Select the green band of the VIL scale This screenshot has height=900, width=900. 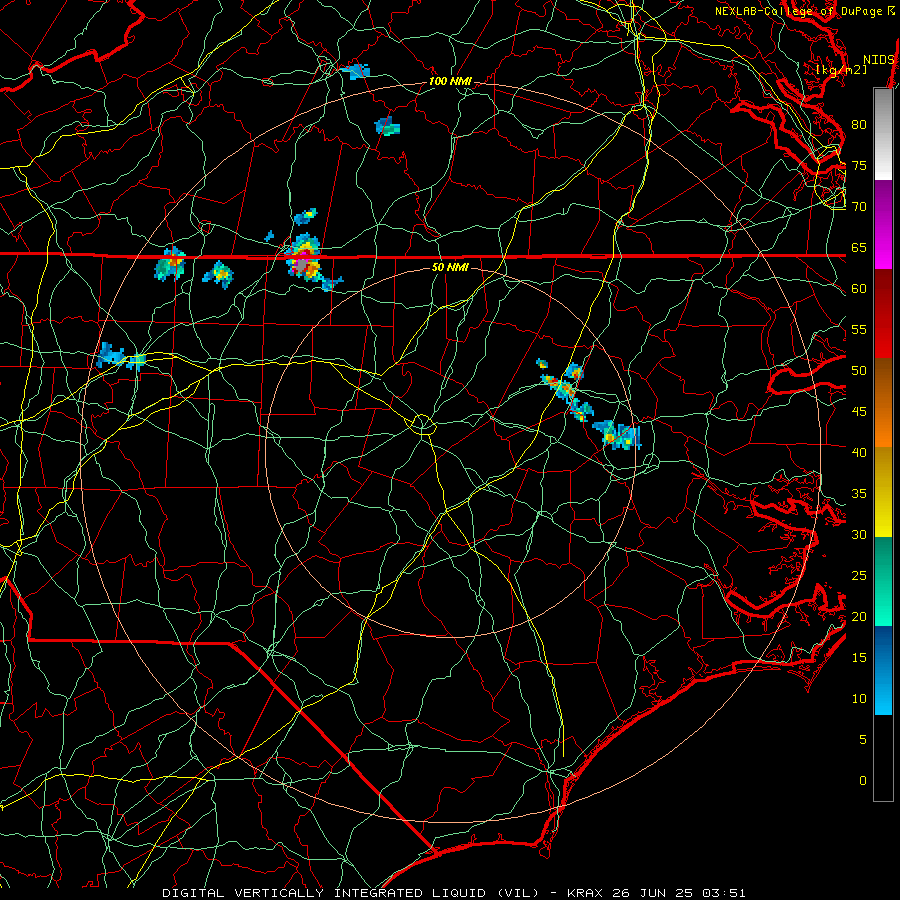(x=883, y=581)
